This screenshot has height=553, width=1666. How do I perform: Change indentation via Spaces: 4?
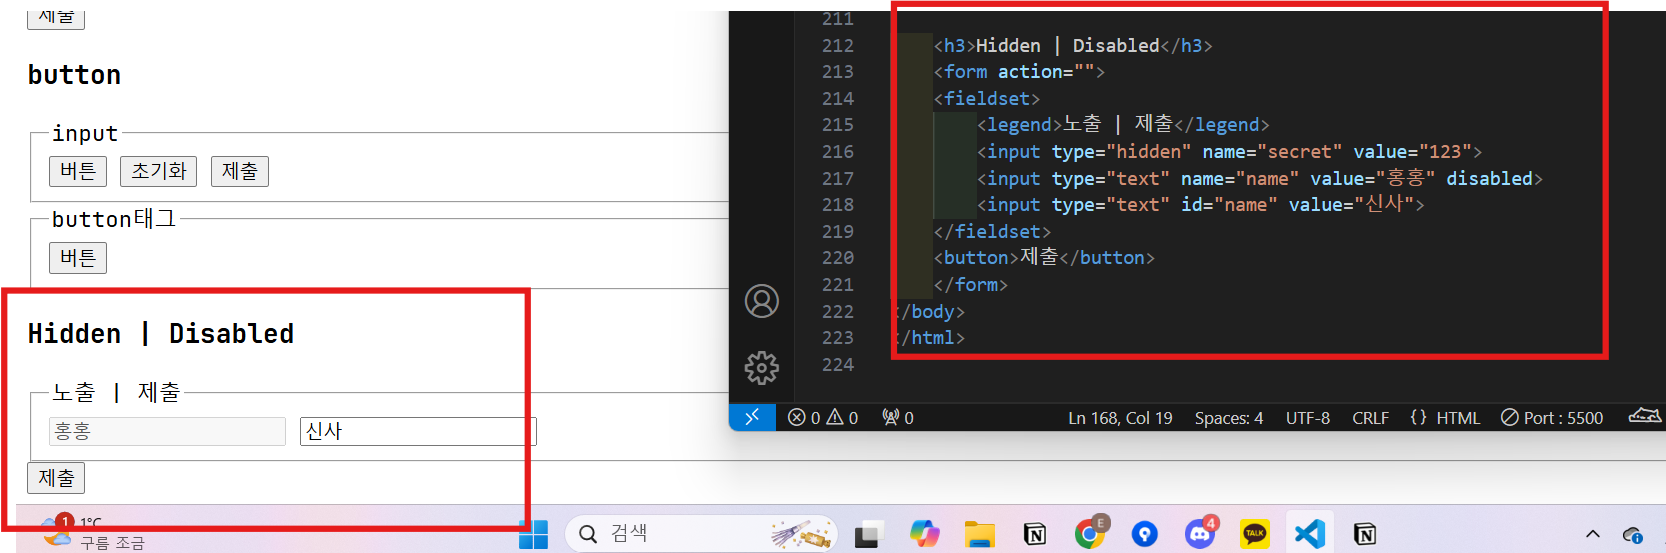(1229, 418)
